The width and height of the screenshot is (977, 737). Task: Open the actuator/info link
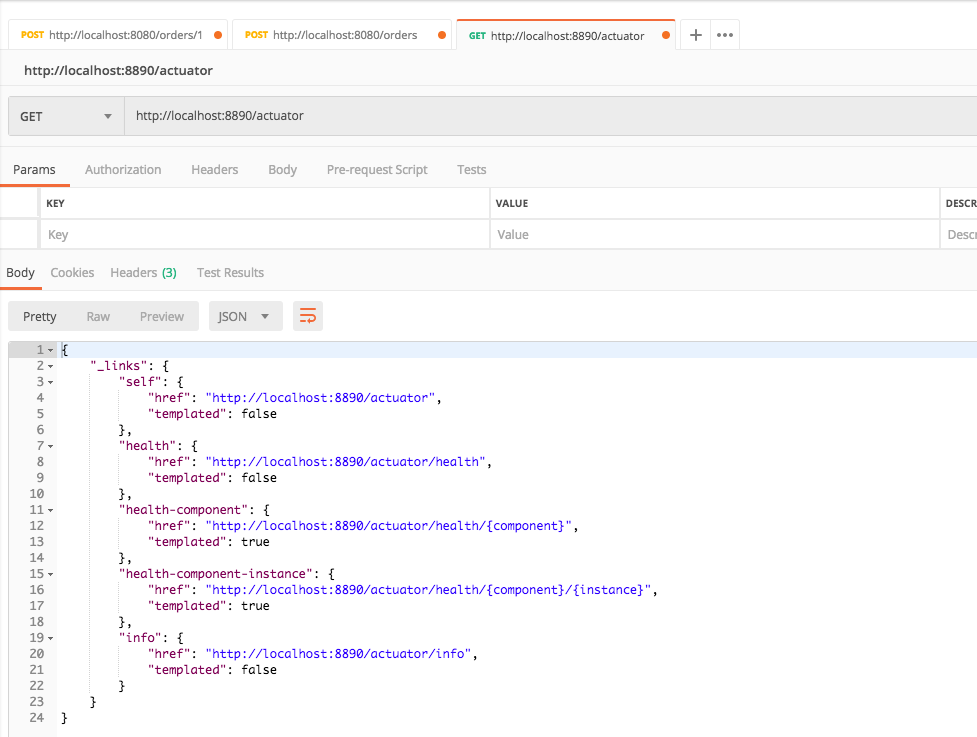pyautogui.click(x=339, y=654)
